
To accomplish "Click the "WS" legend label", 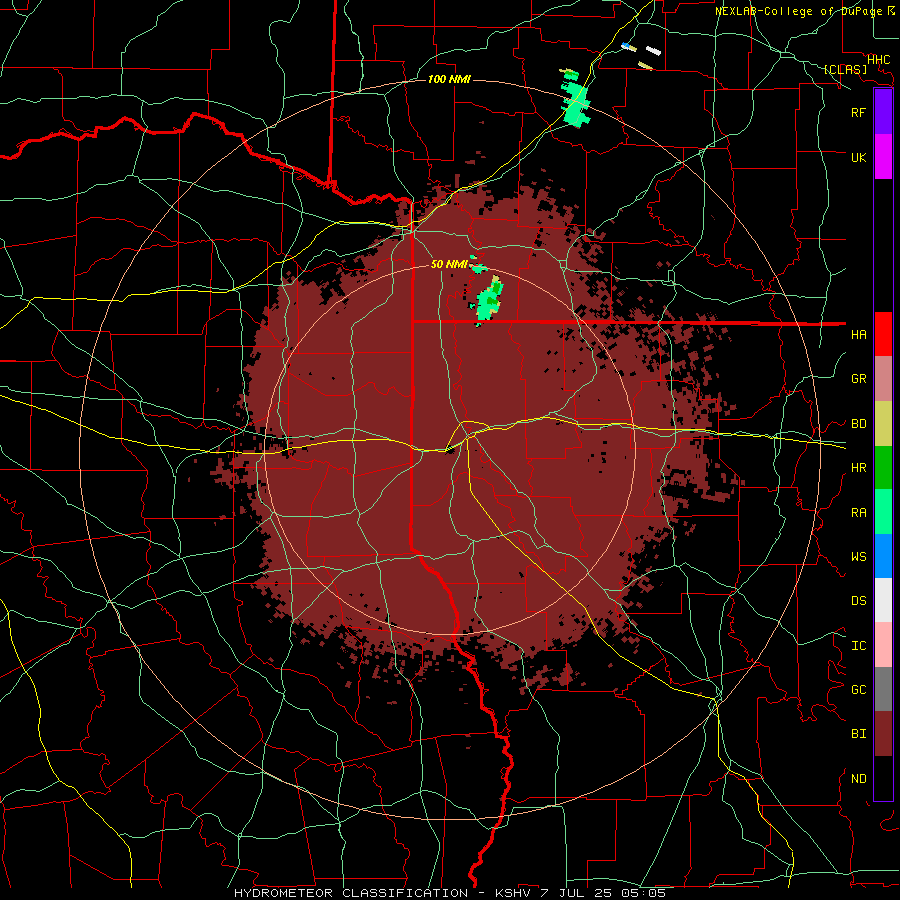I will coord(858,556).
